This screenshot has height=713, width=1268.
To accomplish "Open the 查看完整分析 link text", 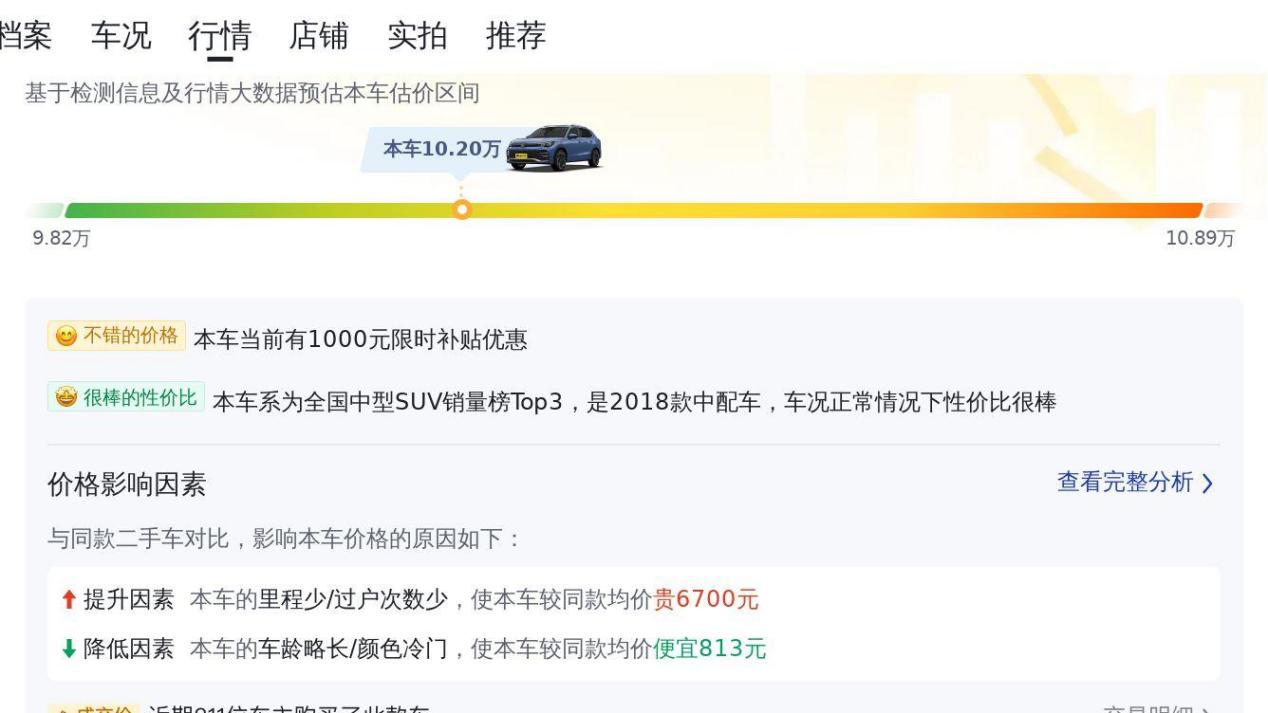I will coord(1125,483).
